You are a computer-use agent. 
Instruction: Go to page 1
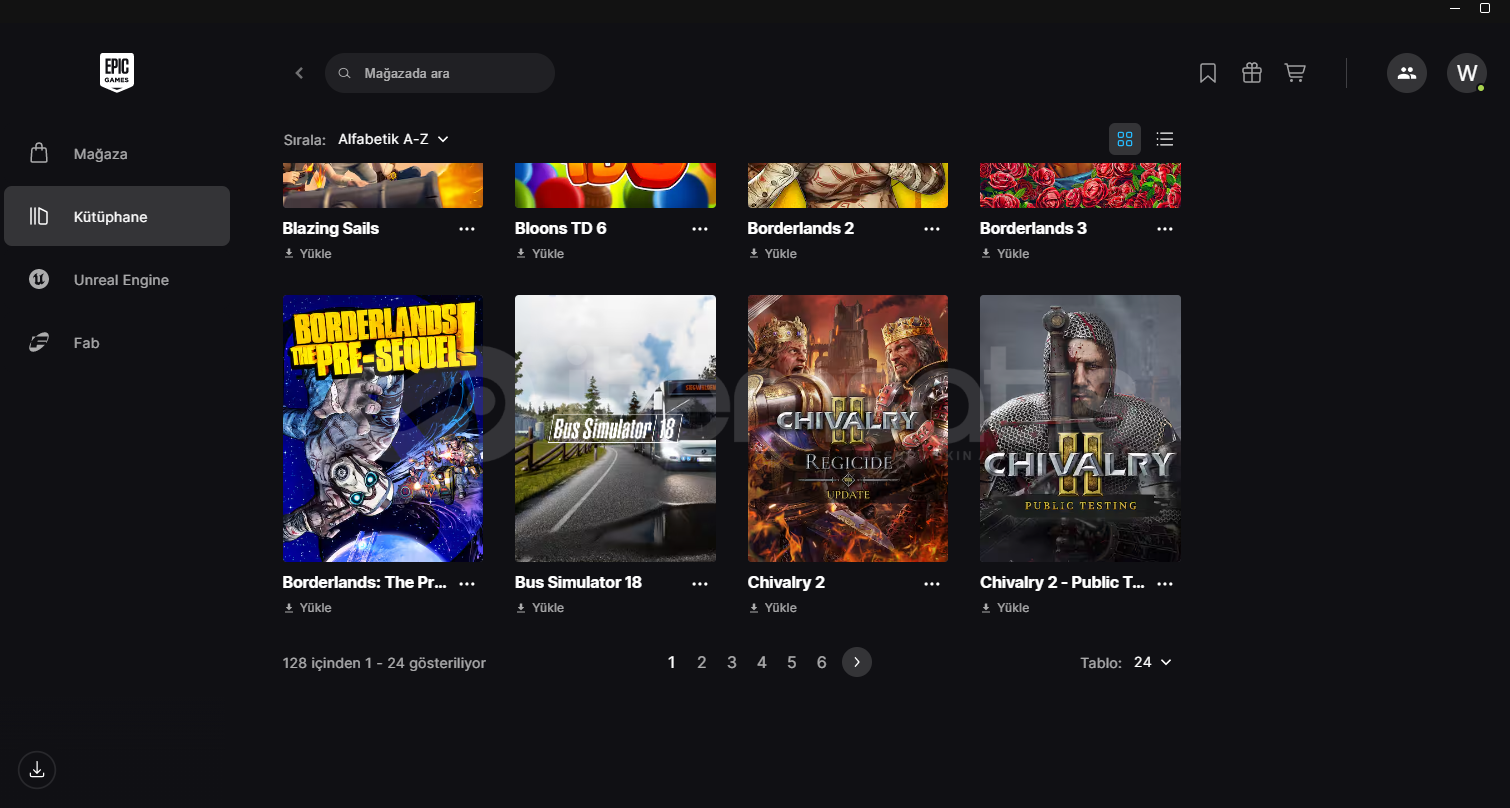click(672, 662)
